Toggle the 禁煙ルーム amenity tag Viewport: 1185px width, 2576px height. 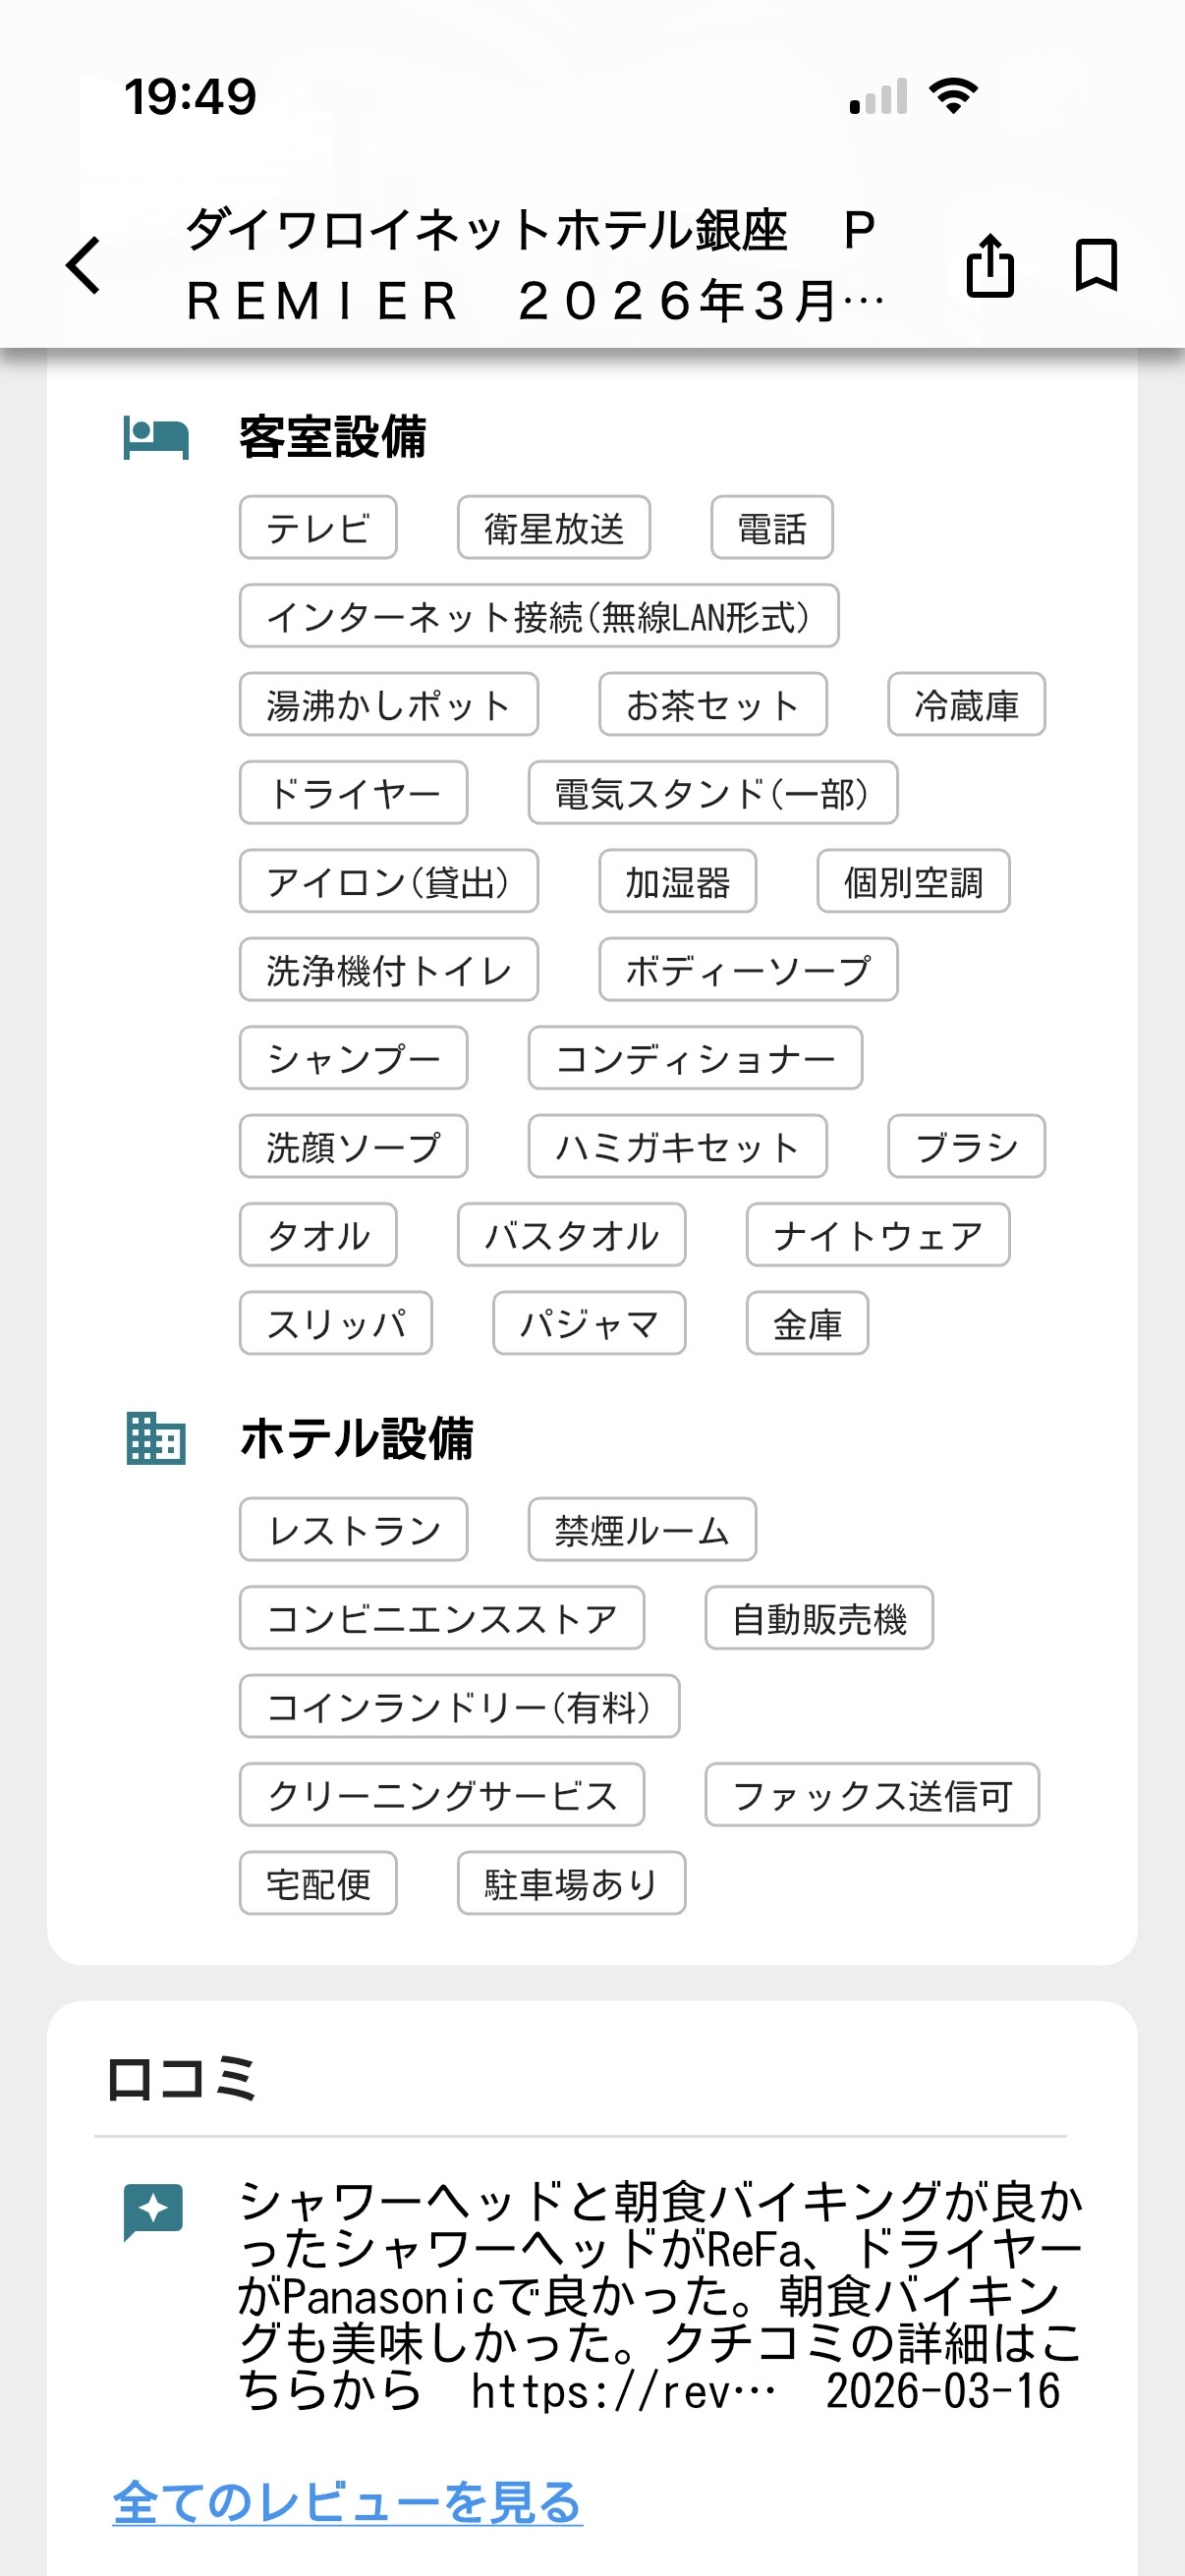pyautogui.click(x=640, y=1529)
